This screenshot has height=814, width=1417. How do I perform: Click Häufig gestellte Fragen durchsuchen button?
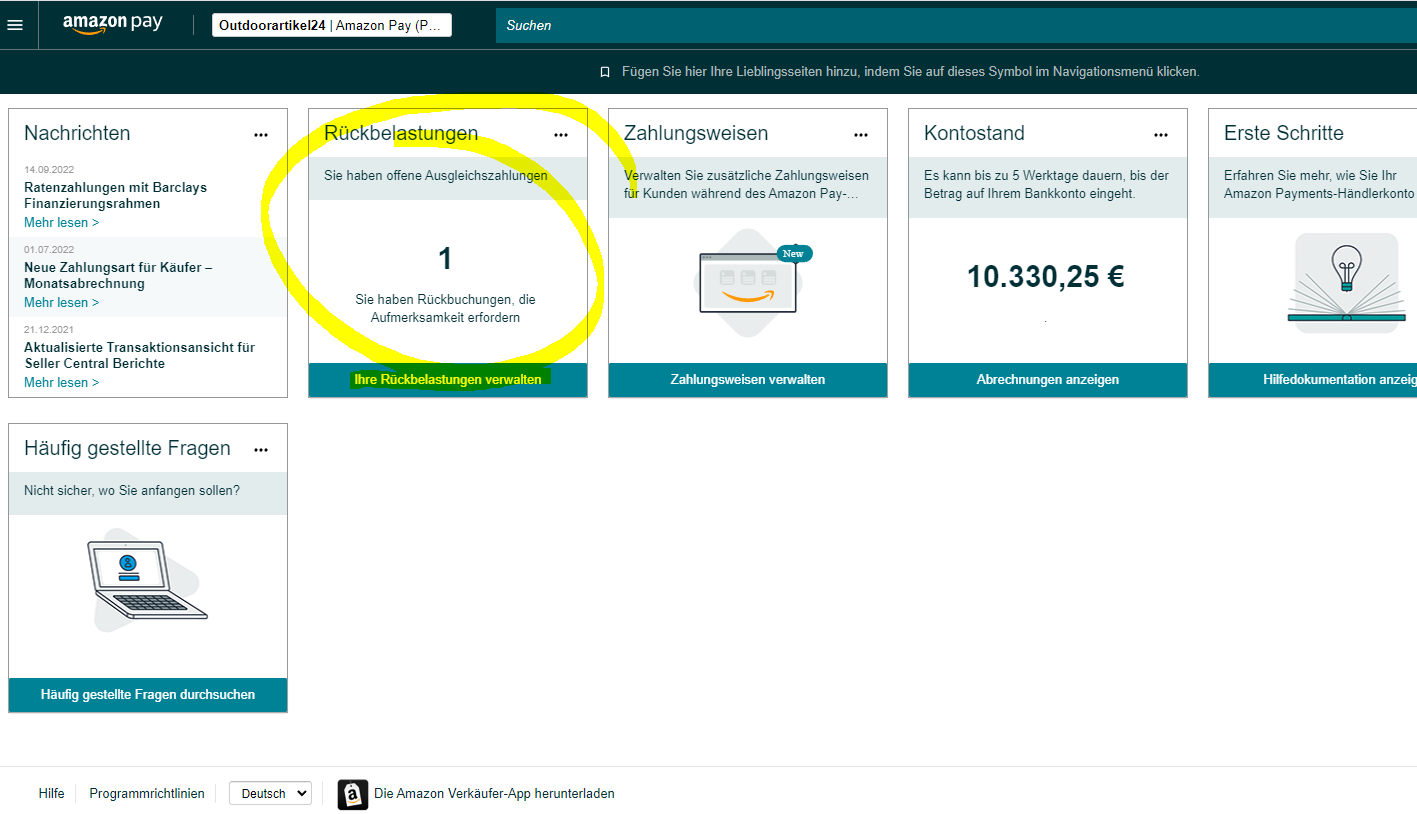click(x=148, y=695)
